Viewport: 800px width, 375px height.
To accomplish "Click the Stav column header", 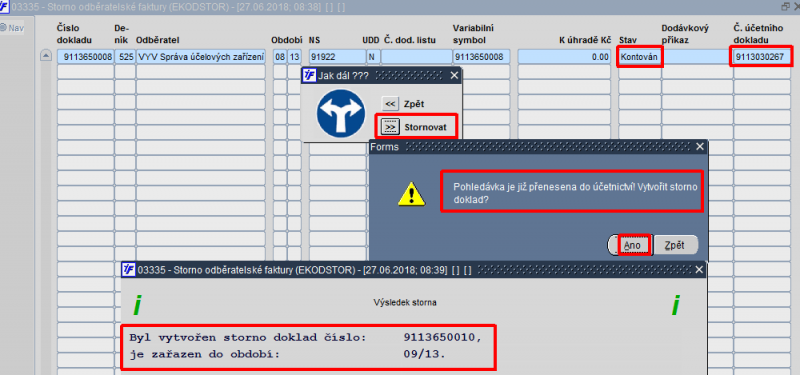I will (x=627, y=40).
